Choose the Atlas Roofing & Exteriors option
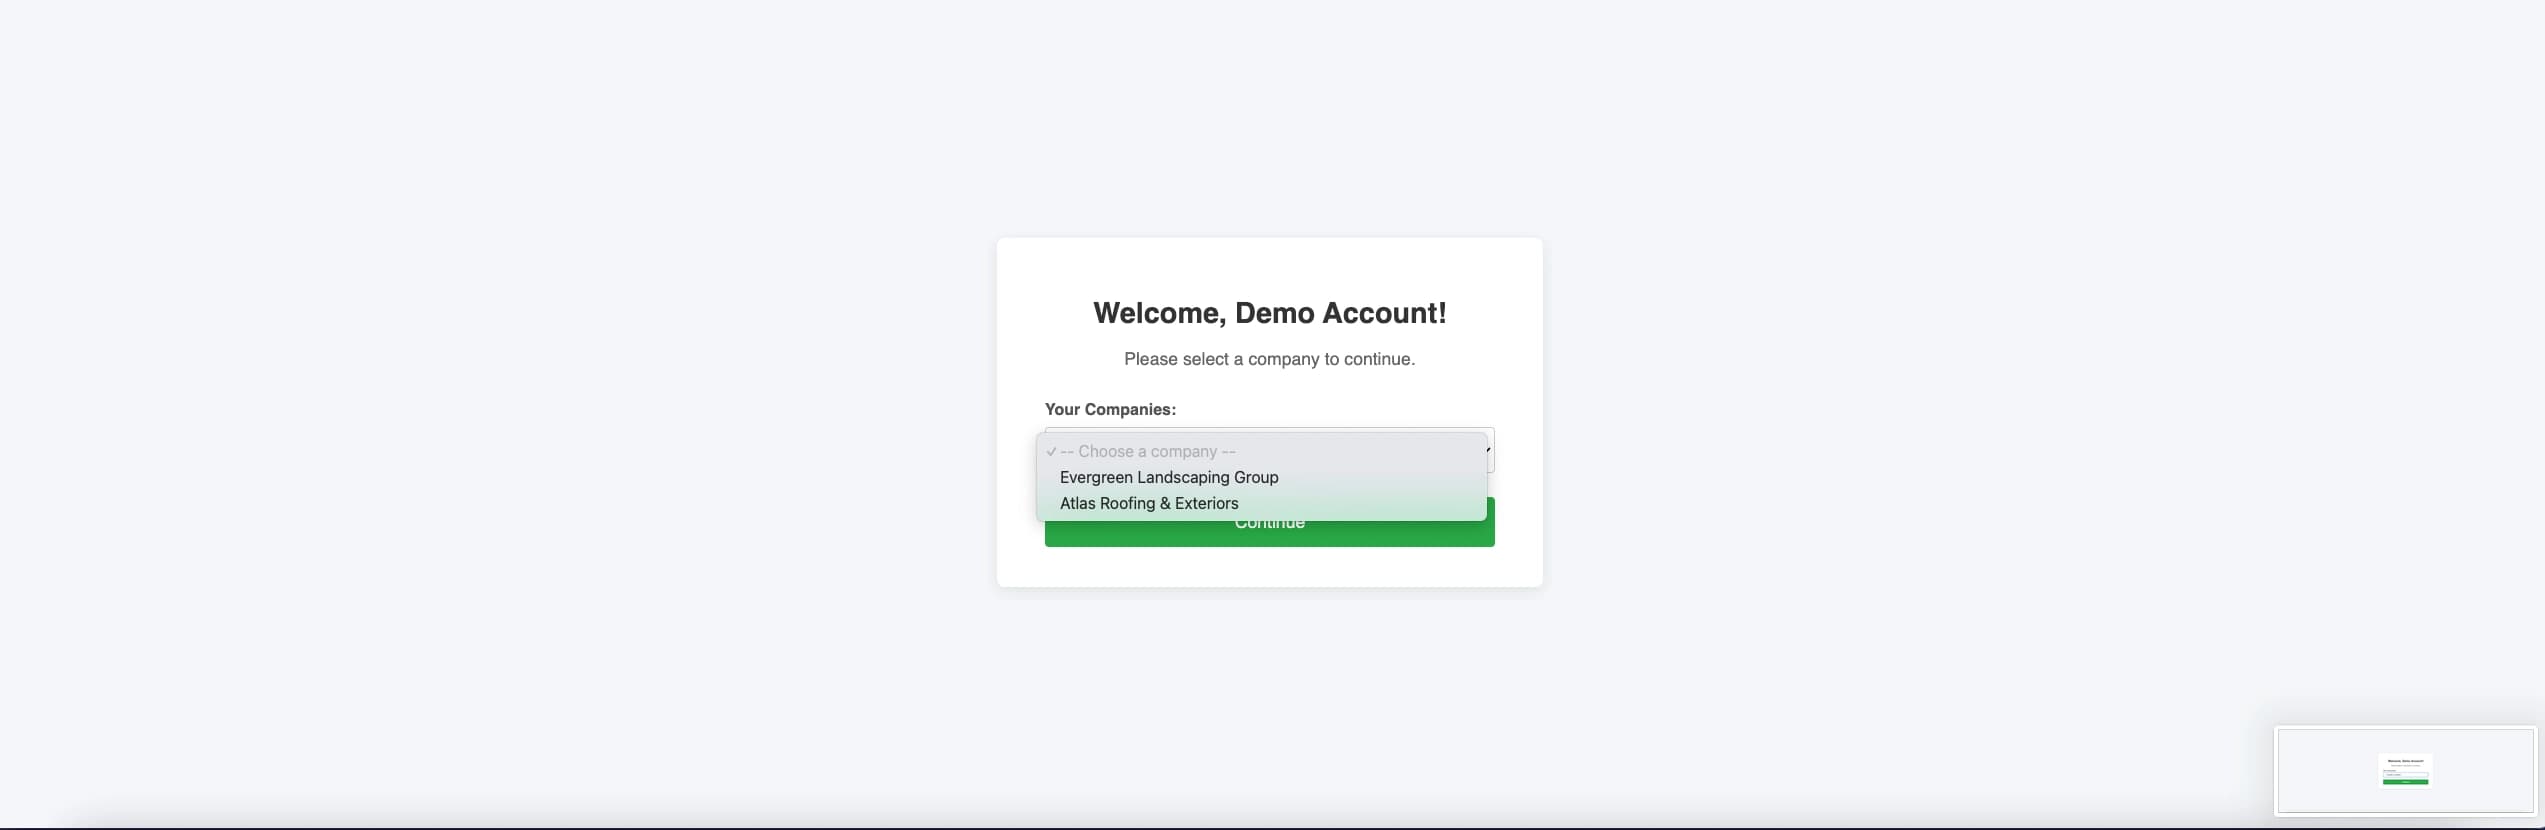2545x830 pixels. tap(1148, 503)
